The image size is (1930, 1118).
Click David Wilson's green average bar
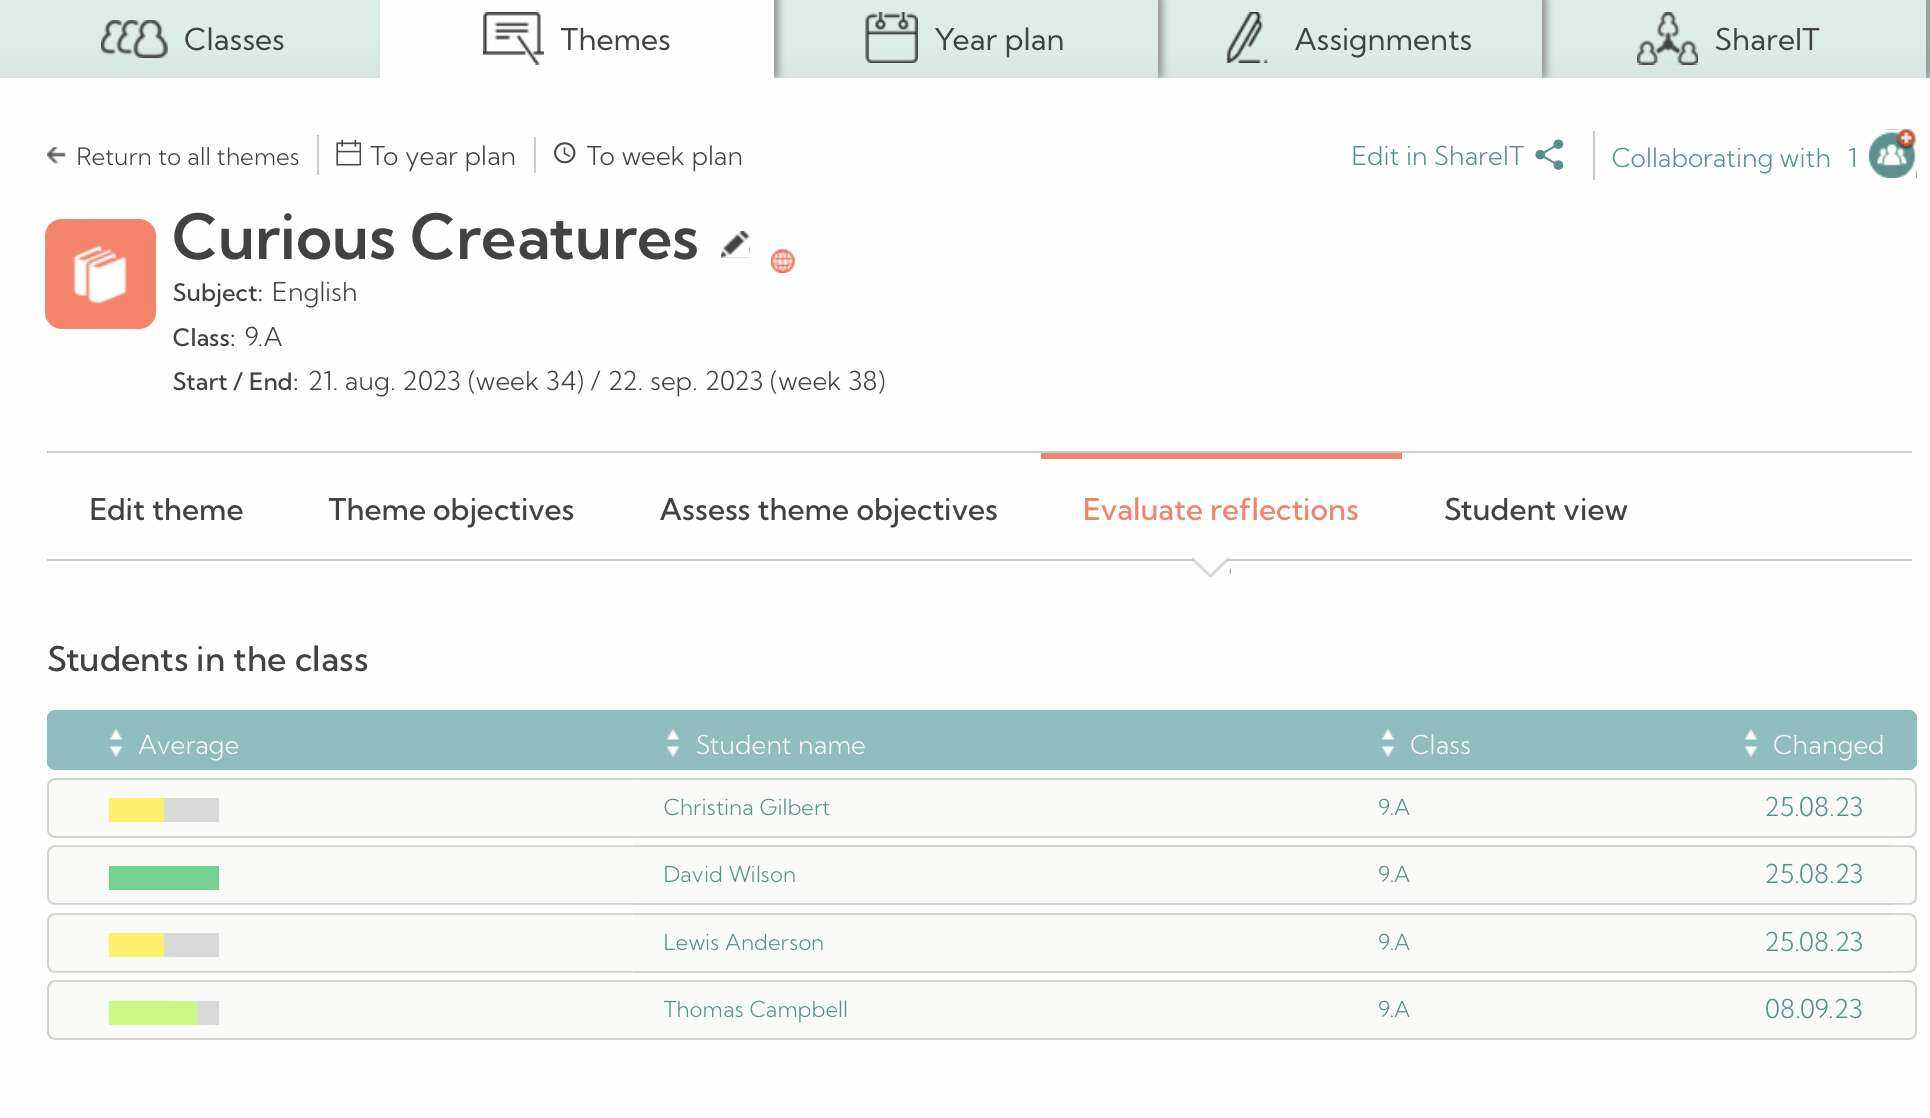[x=163, y=876]
